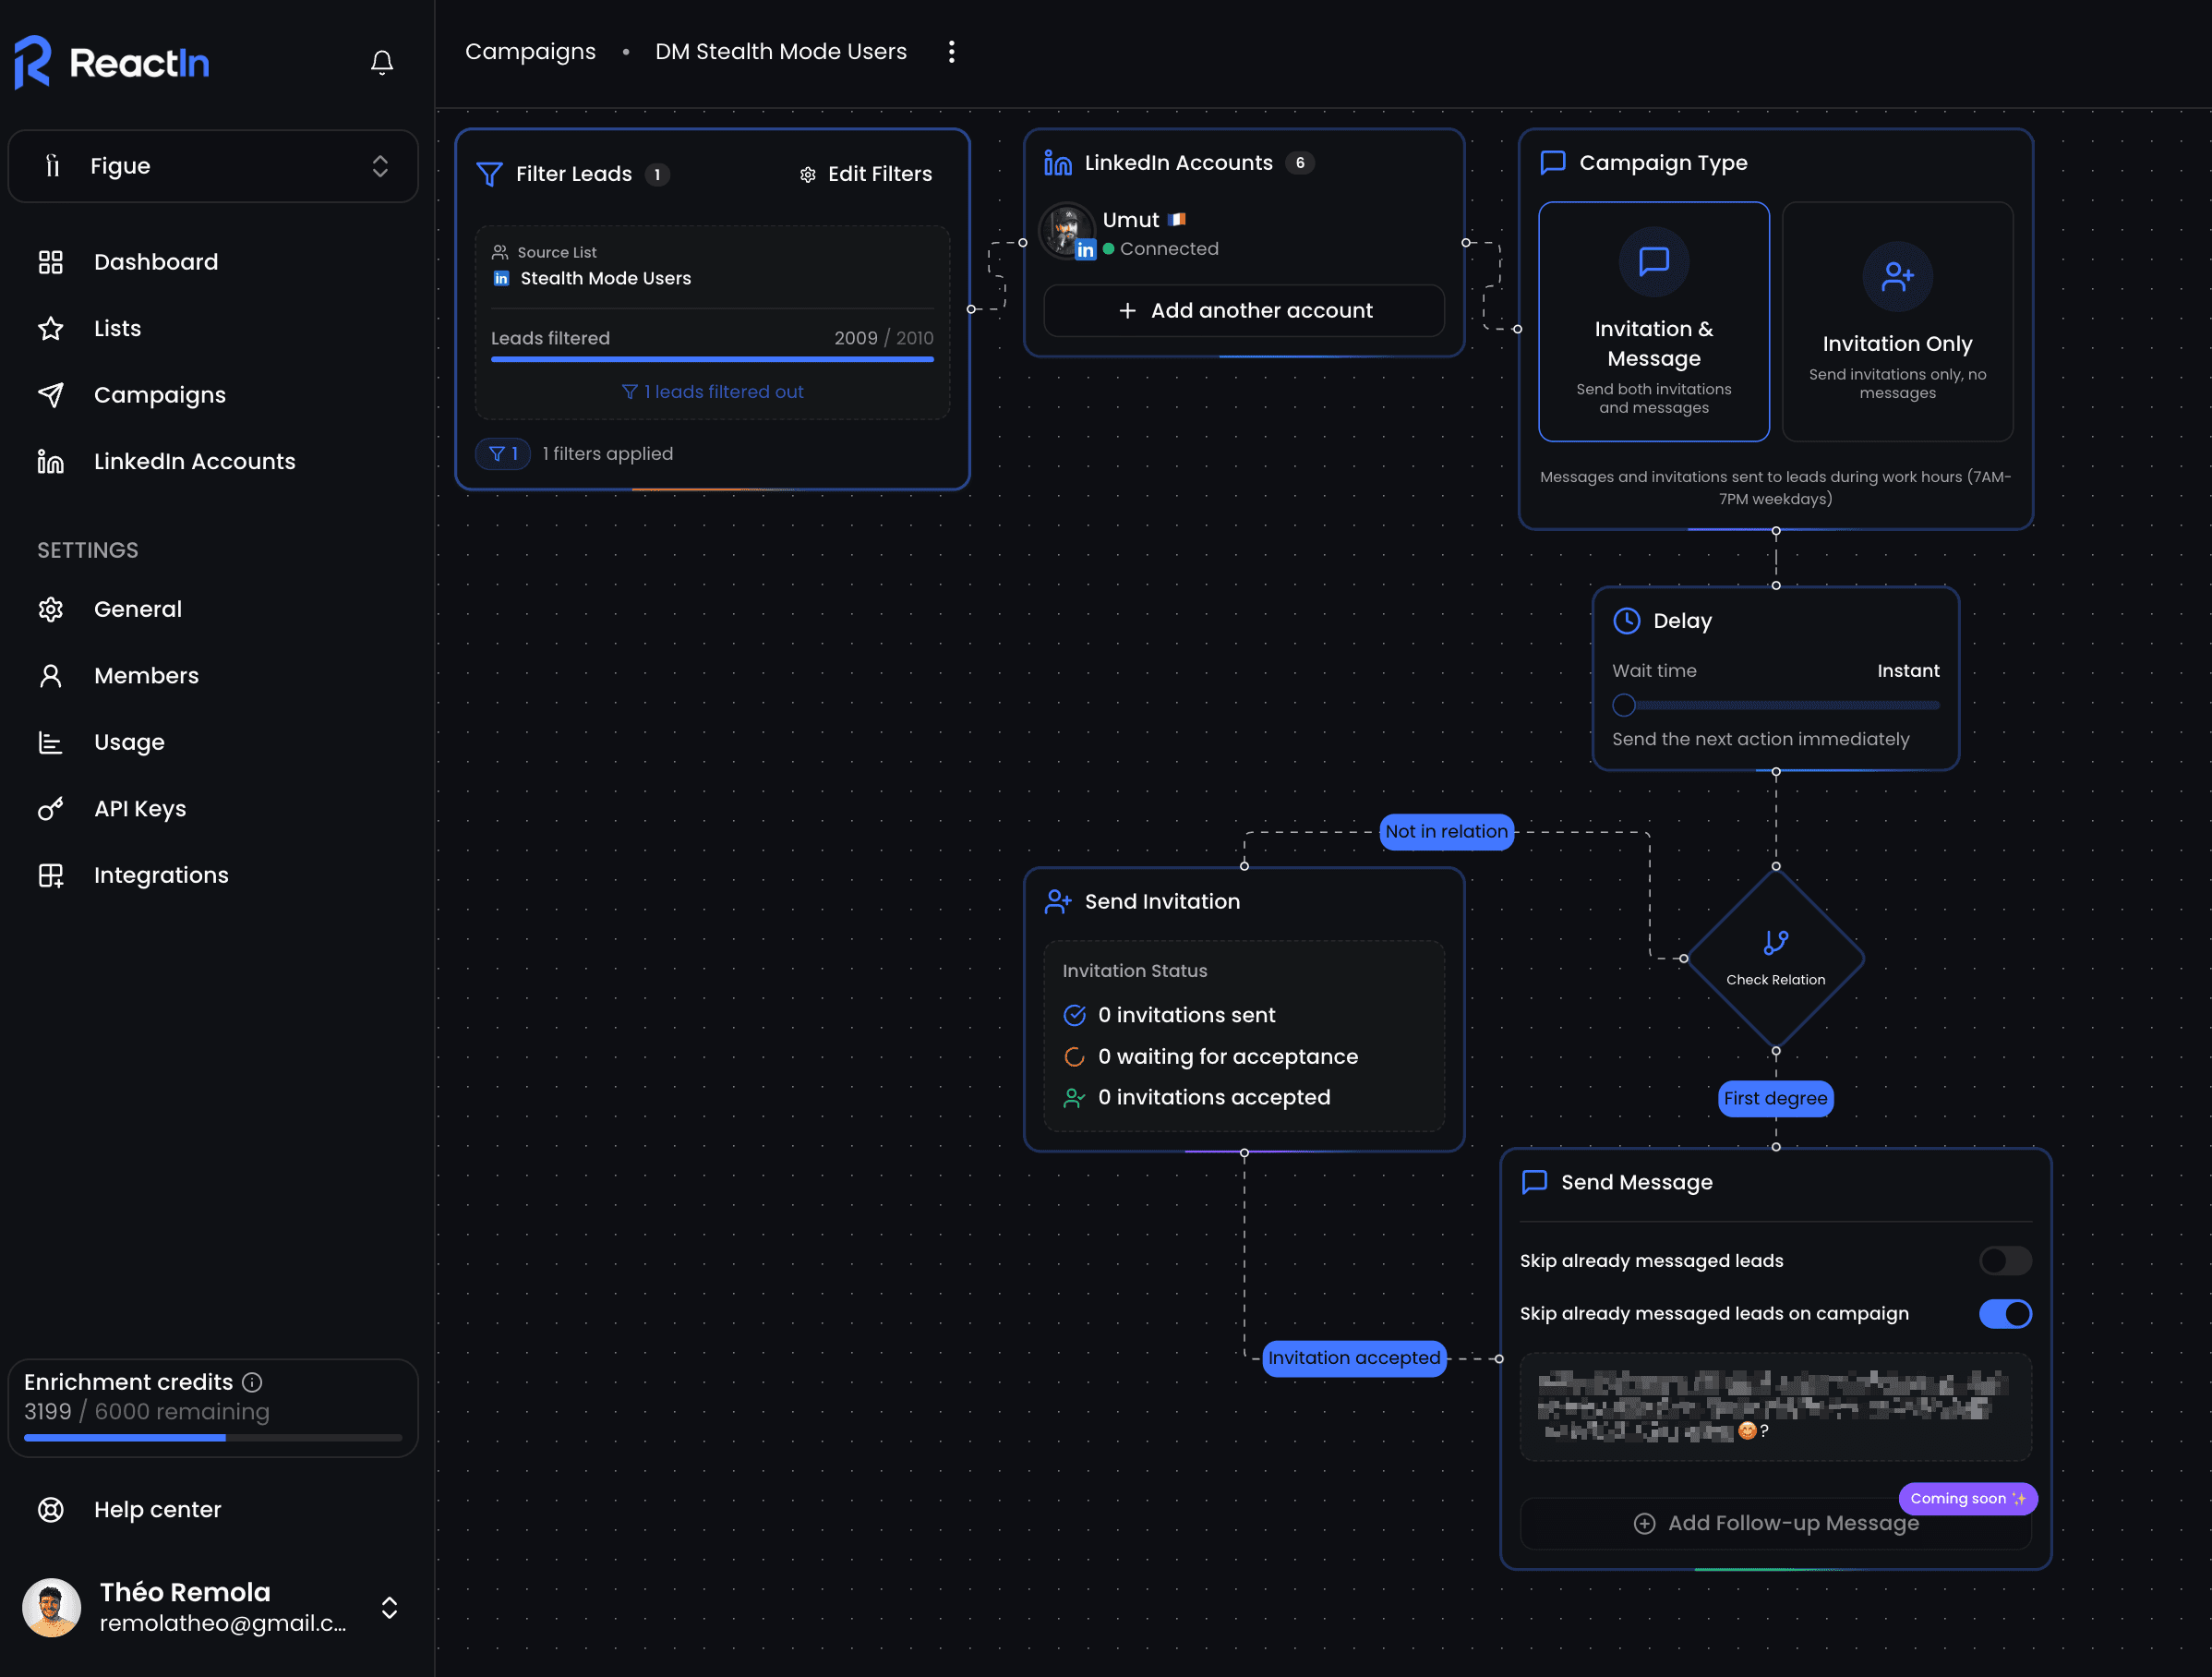Screen dimensions: 2212x1677
Task: Go to Integrations settings
Action: [160, 875]
